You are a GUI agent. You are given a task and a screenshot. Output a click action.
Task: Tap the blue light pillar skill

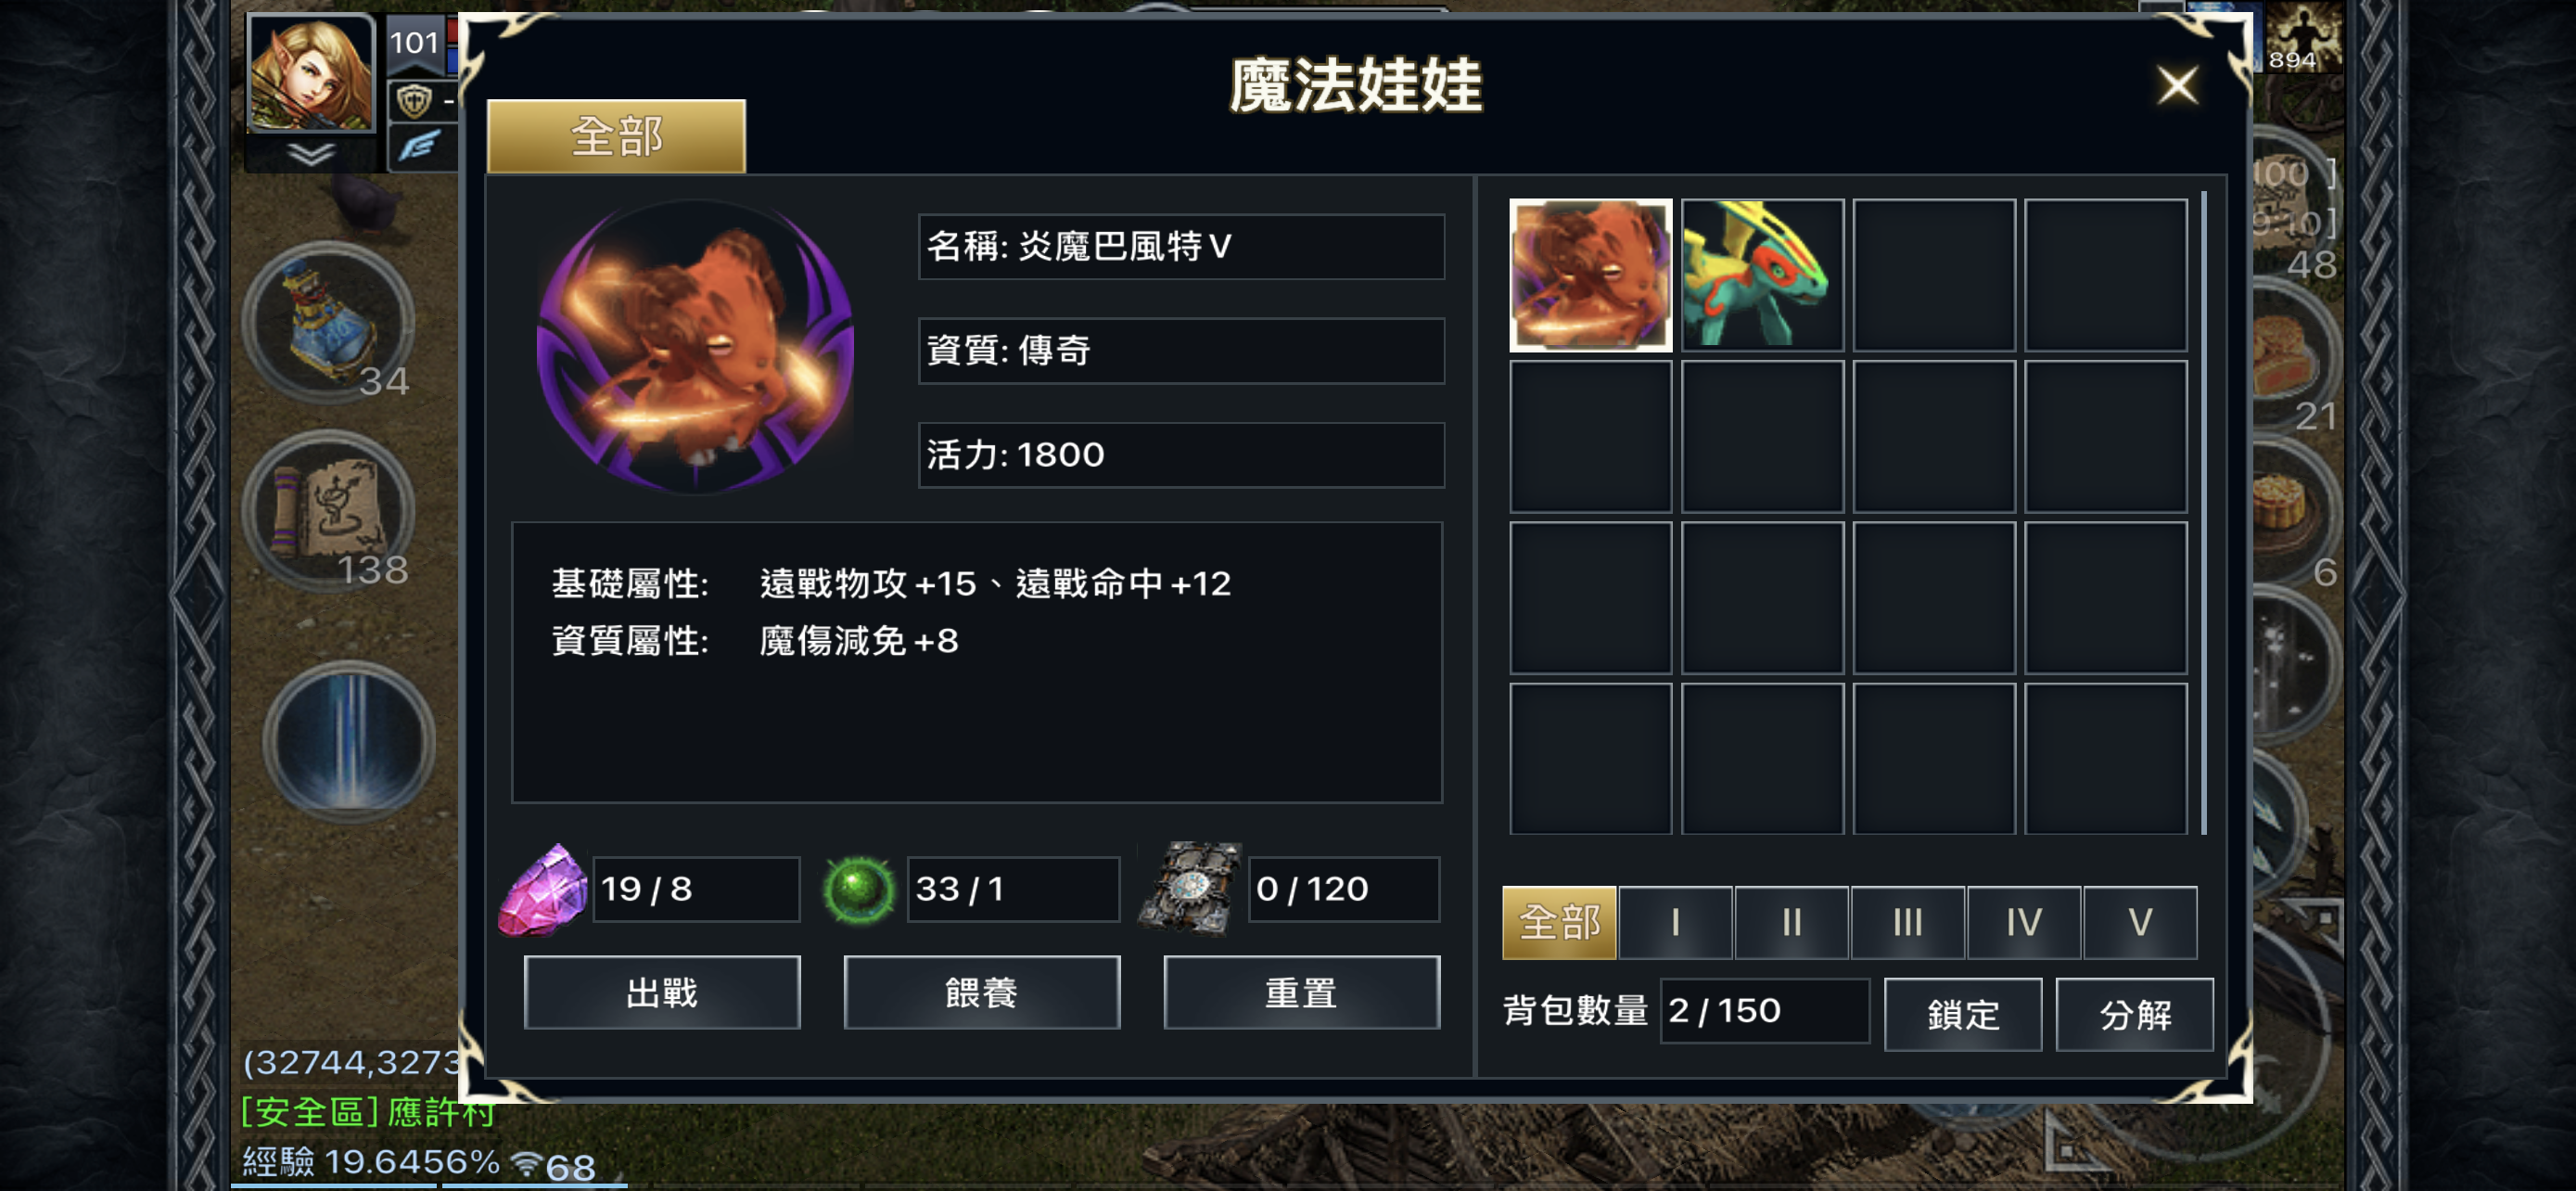point(349,742)
